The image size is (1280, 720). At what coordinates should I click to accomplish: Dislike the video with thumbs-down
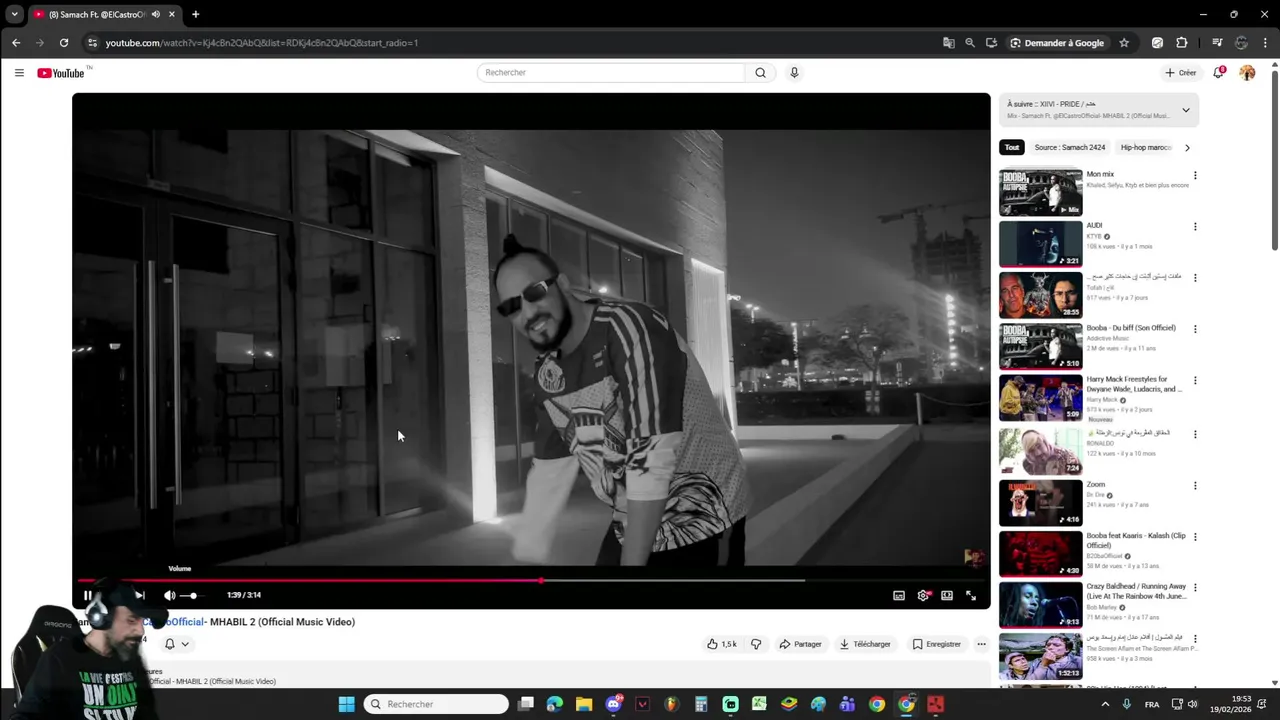(756, 644)
